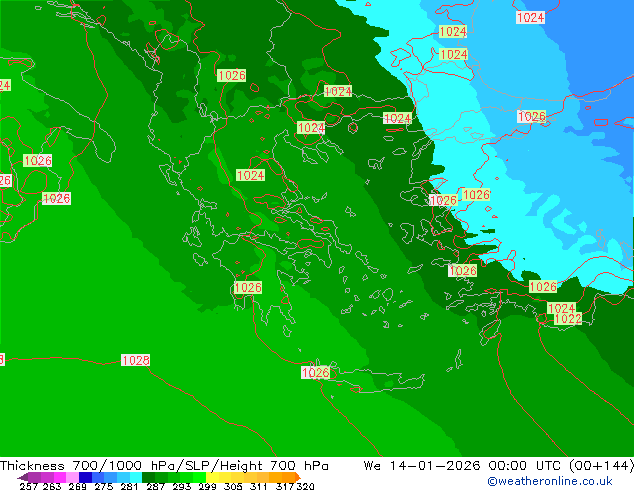
Task: Open the weatheronline.co.uk copyright link
Action: [550, 481]
